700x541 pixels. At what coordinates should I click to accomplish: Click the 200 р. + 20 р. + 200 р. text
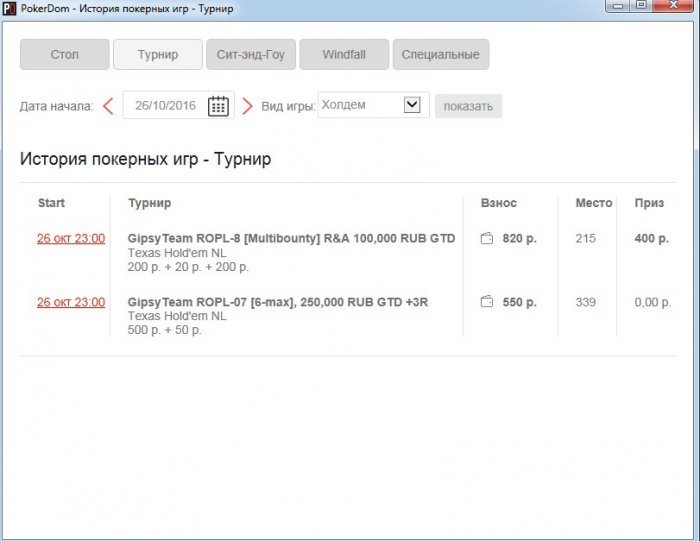188,267
